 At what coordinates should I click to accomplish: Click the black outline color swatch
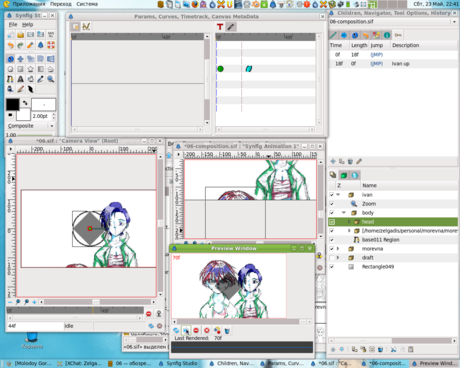13,104
